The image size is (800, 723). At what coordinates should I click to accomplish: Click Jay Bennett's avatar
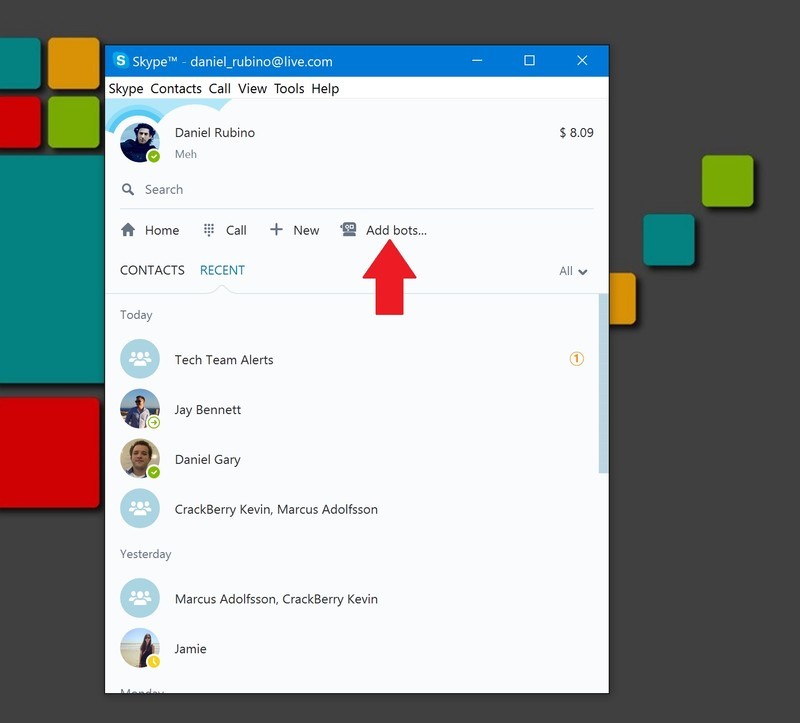139,409
